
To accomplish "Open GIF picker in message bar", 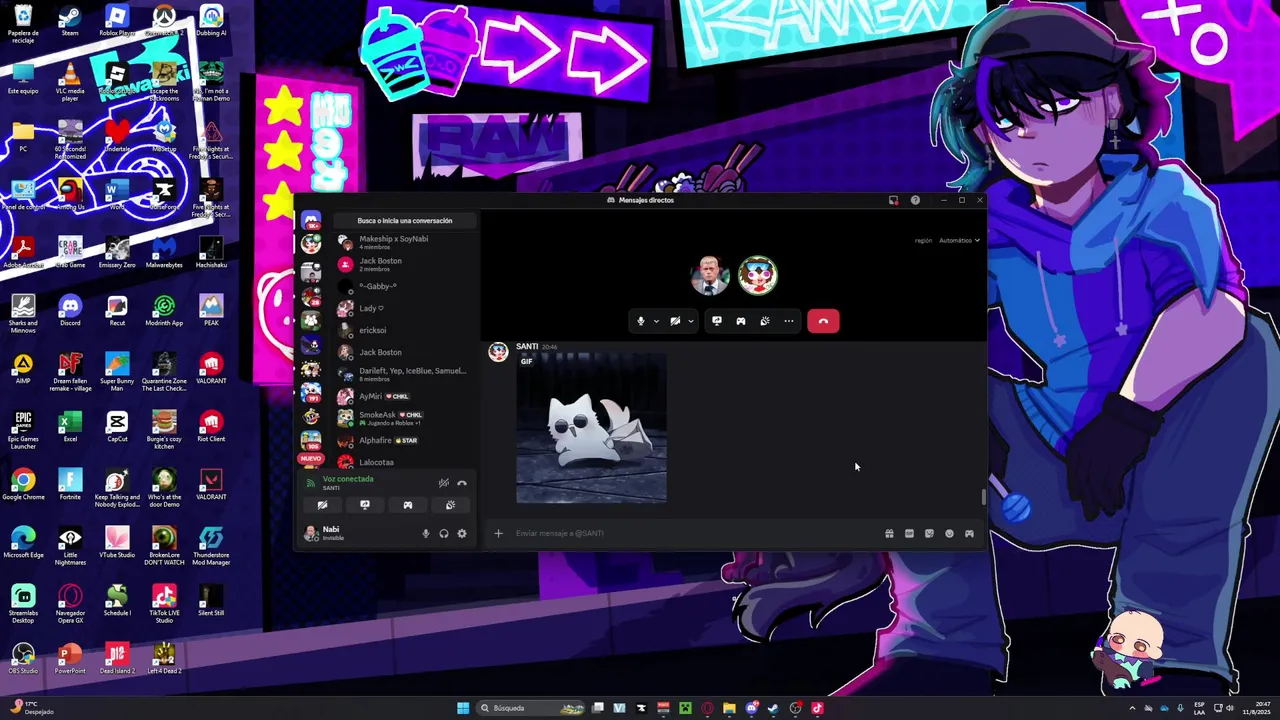I will pyautogui.click(x=909, y=533).
